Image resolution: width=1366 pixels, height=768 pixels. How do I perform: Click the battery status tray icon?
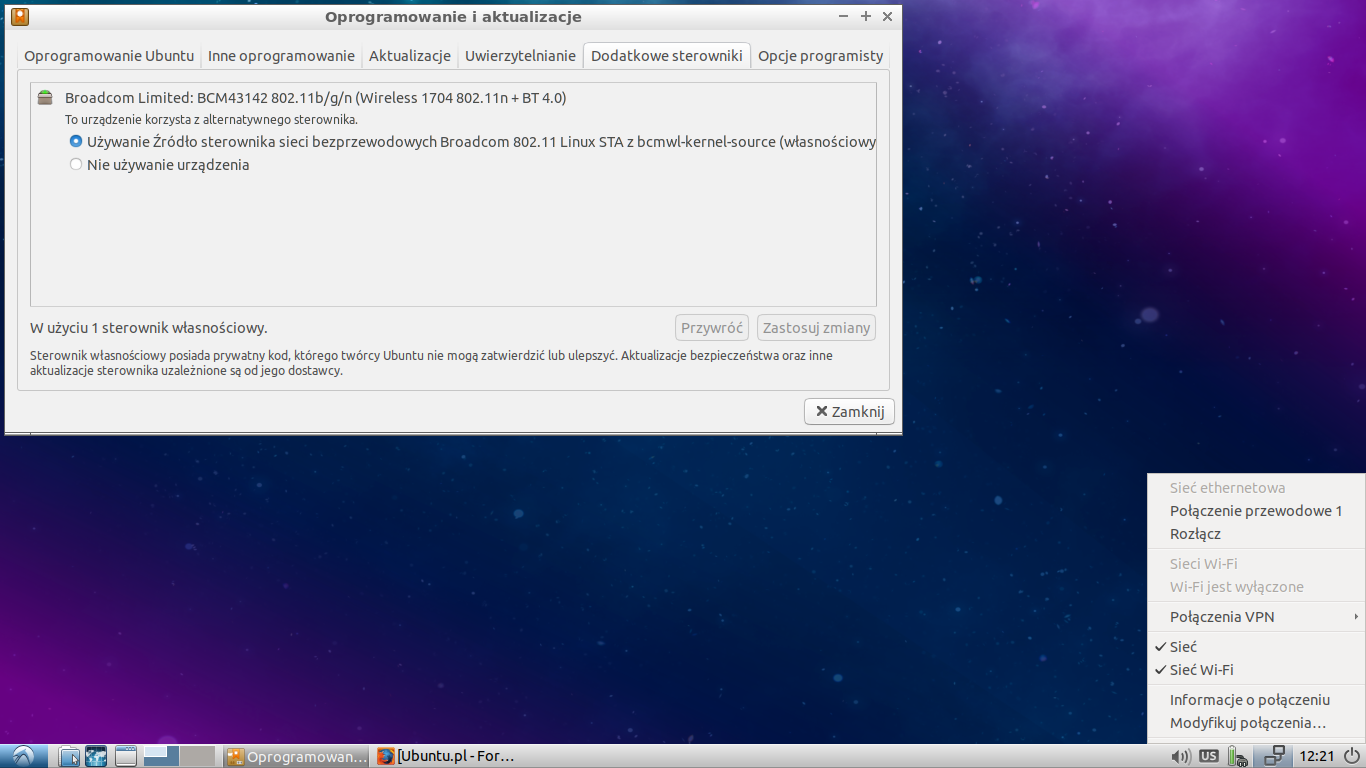(1238, 757)
